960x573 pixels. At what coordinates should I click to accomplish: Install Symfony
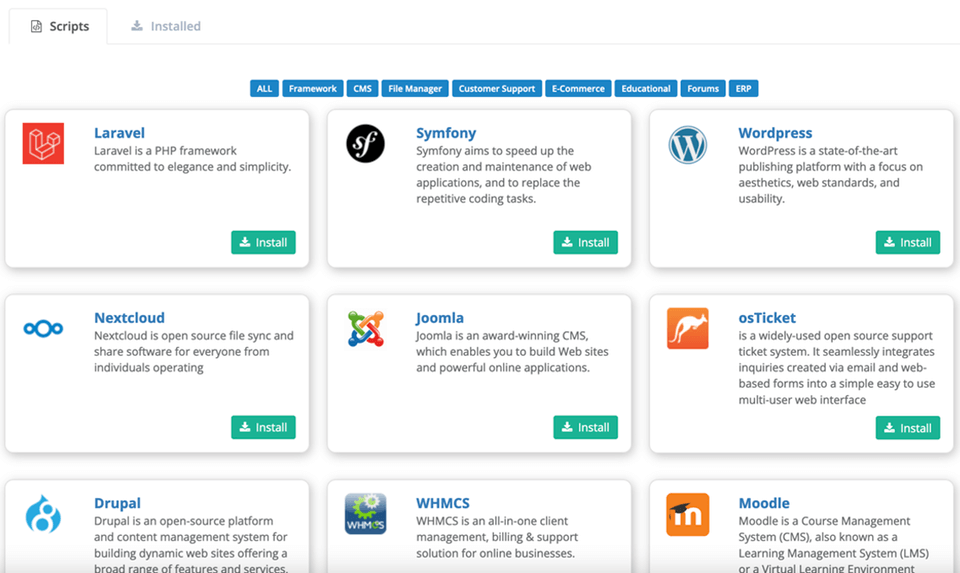click(x=585, y=242)
